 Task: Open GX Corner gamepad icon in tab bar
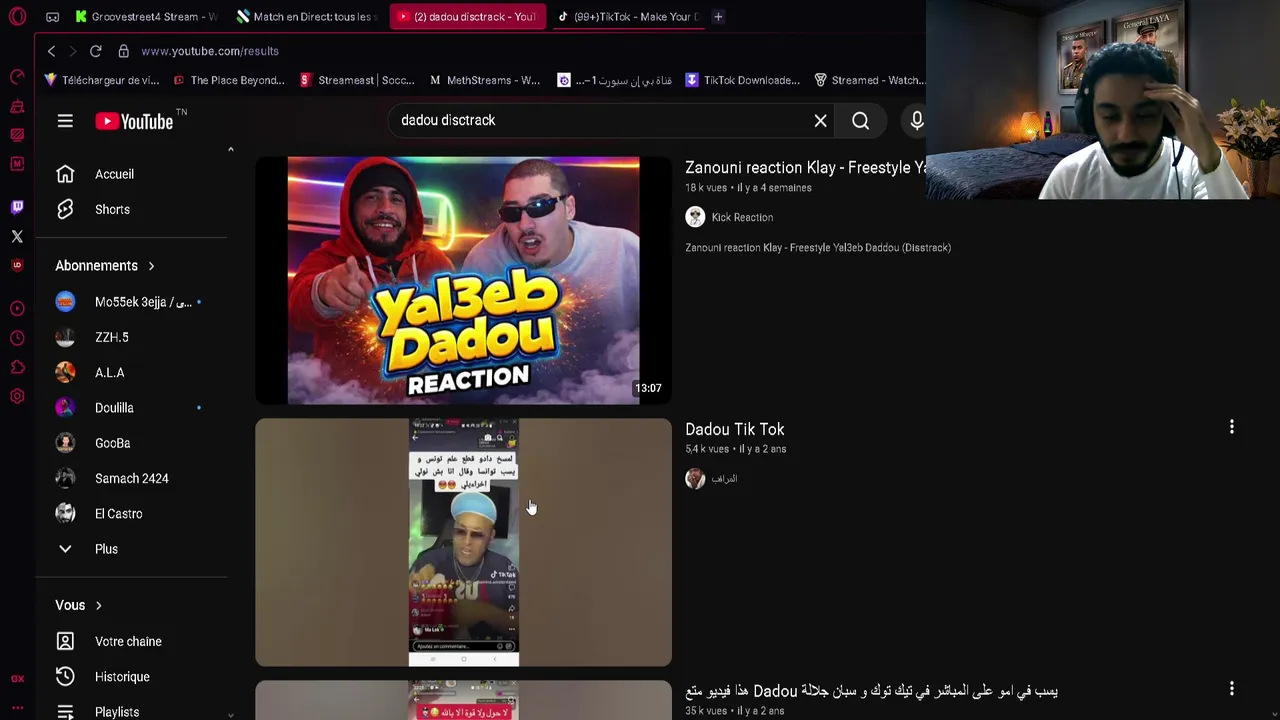(x=53, y=17)
